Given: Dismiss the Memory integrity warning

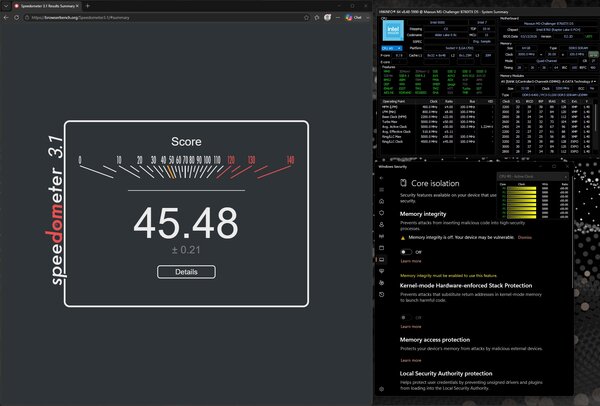Looking at the screenshot, I should pos(525,238).
